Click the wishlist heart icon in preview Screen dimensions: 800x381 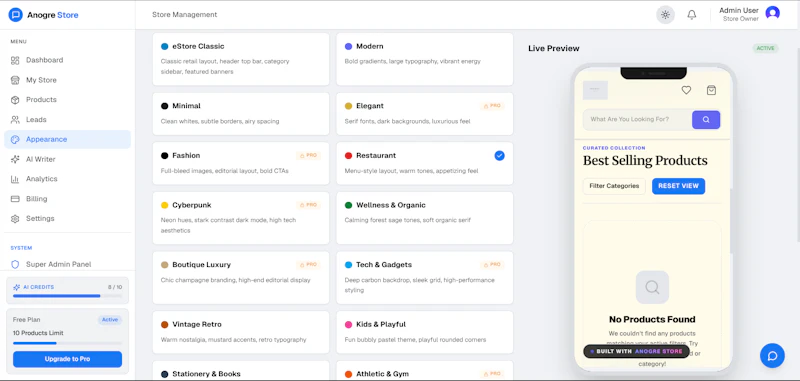pyautogui.click(x=686, y=90)
